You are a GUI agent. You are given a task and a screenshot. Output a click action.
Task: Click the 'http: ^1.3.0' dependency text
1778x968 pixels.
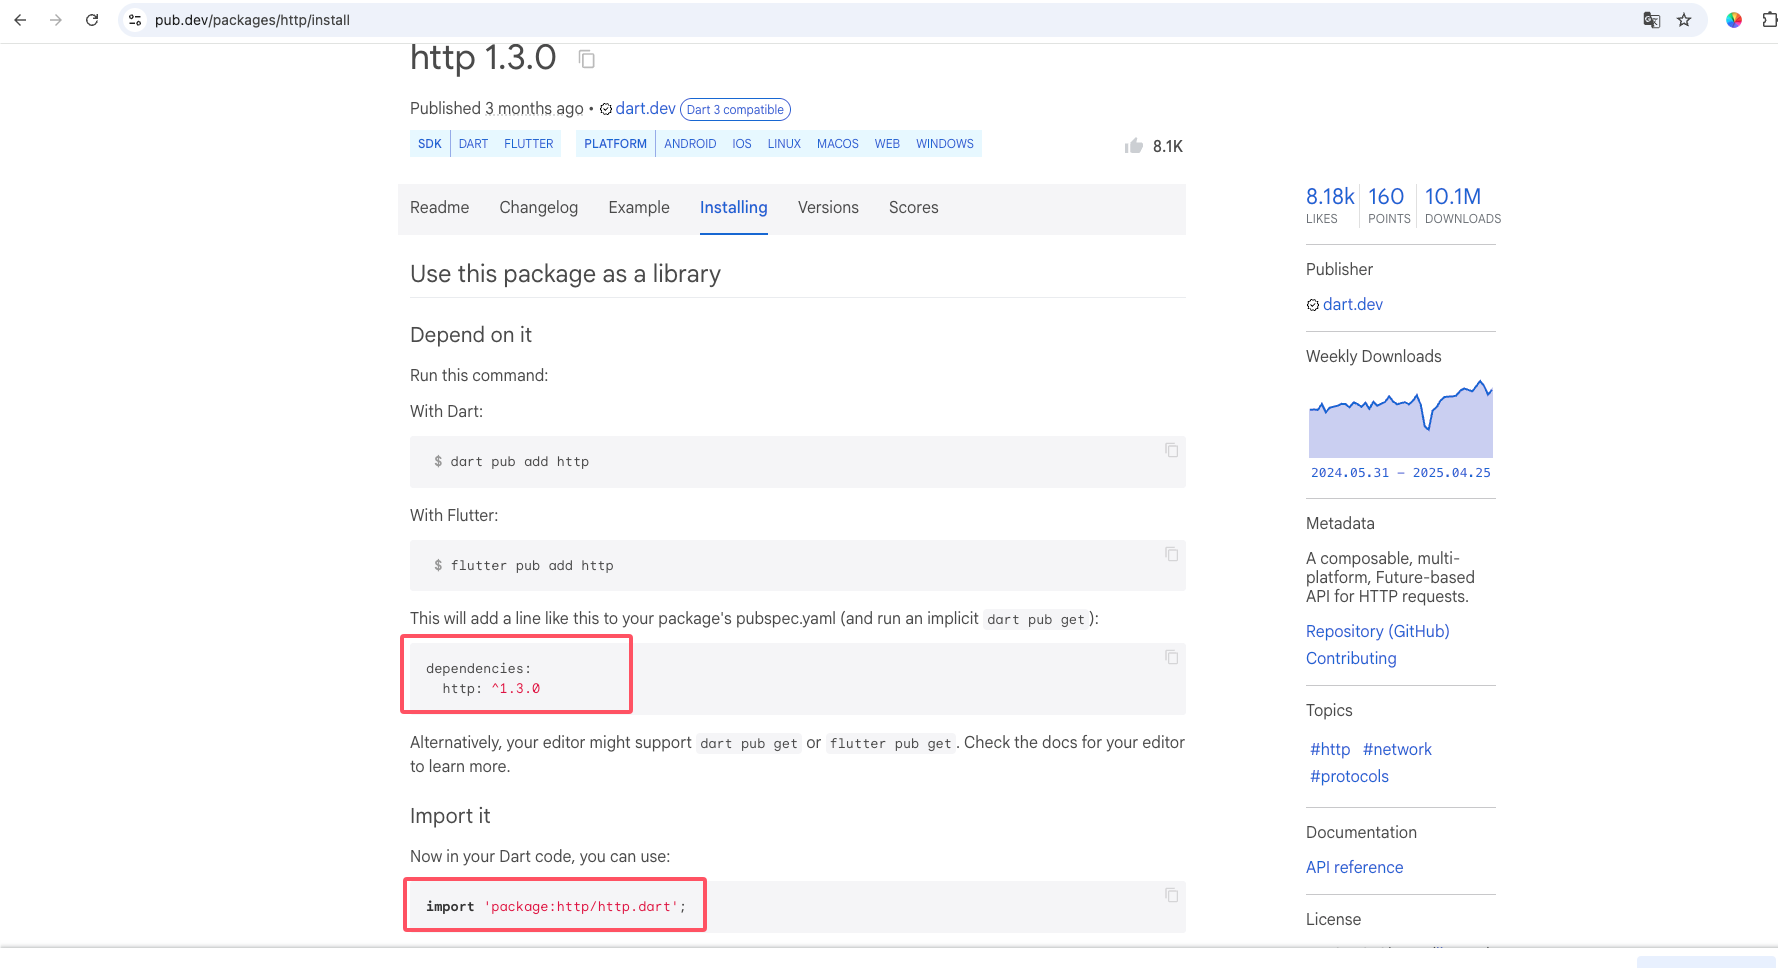click(491, 688)
